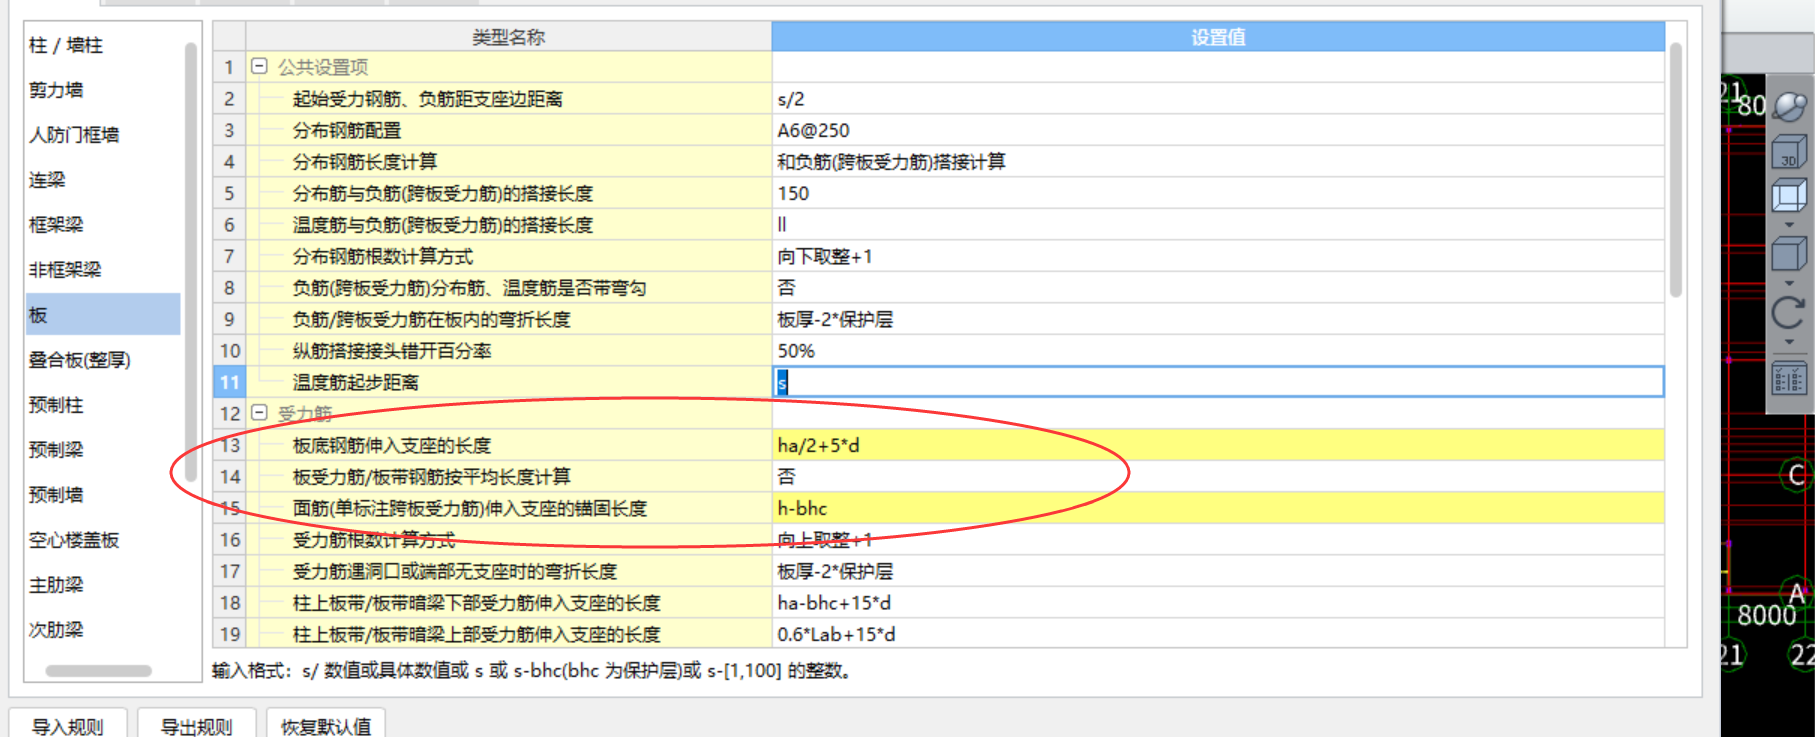Click row 9 value 板厚-2*保护层
Screen dimensions: 1815x737
point(835,319)
